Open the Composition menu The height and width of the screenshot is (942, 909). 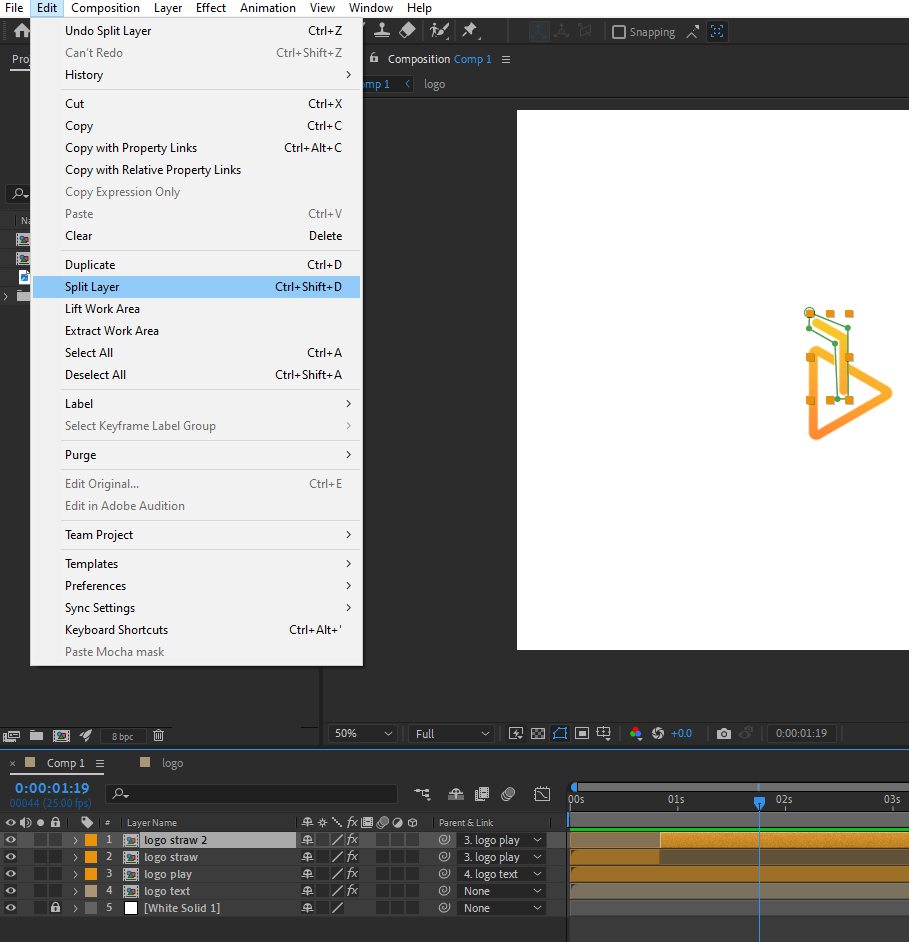coord(105,8)
